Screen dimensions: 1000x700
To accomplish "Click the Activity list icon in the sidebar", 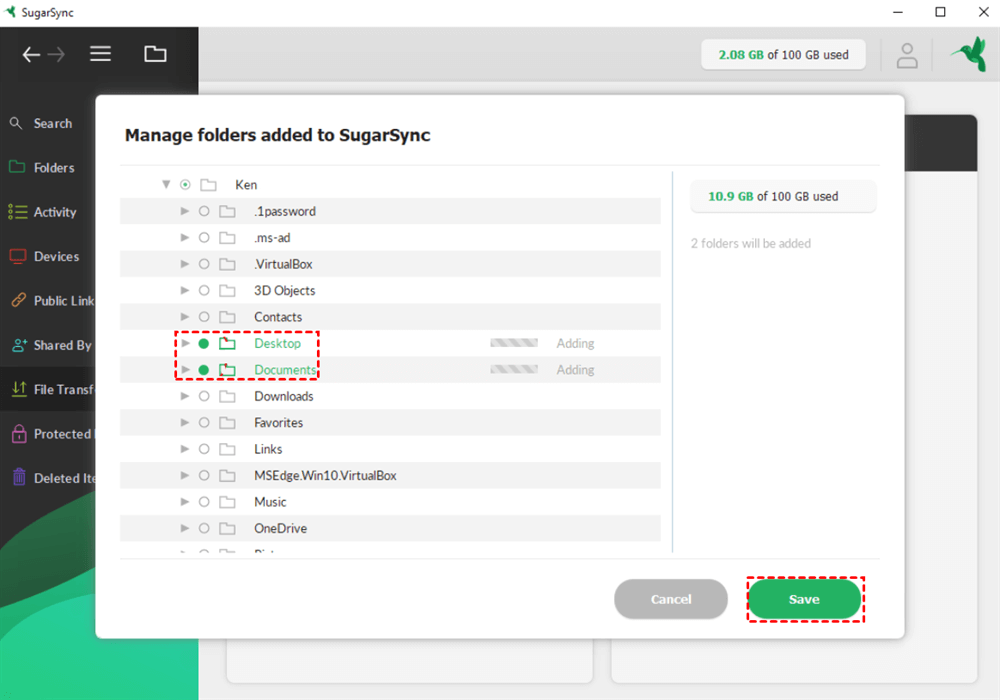I will 17,212.
